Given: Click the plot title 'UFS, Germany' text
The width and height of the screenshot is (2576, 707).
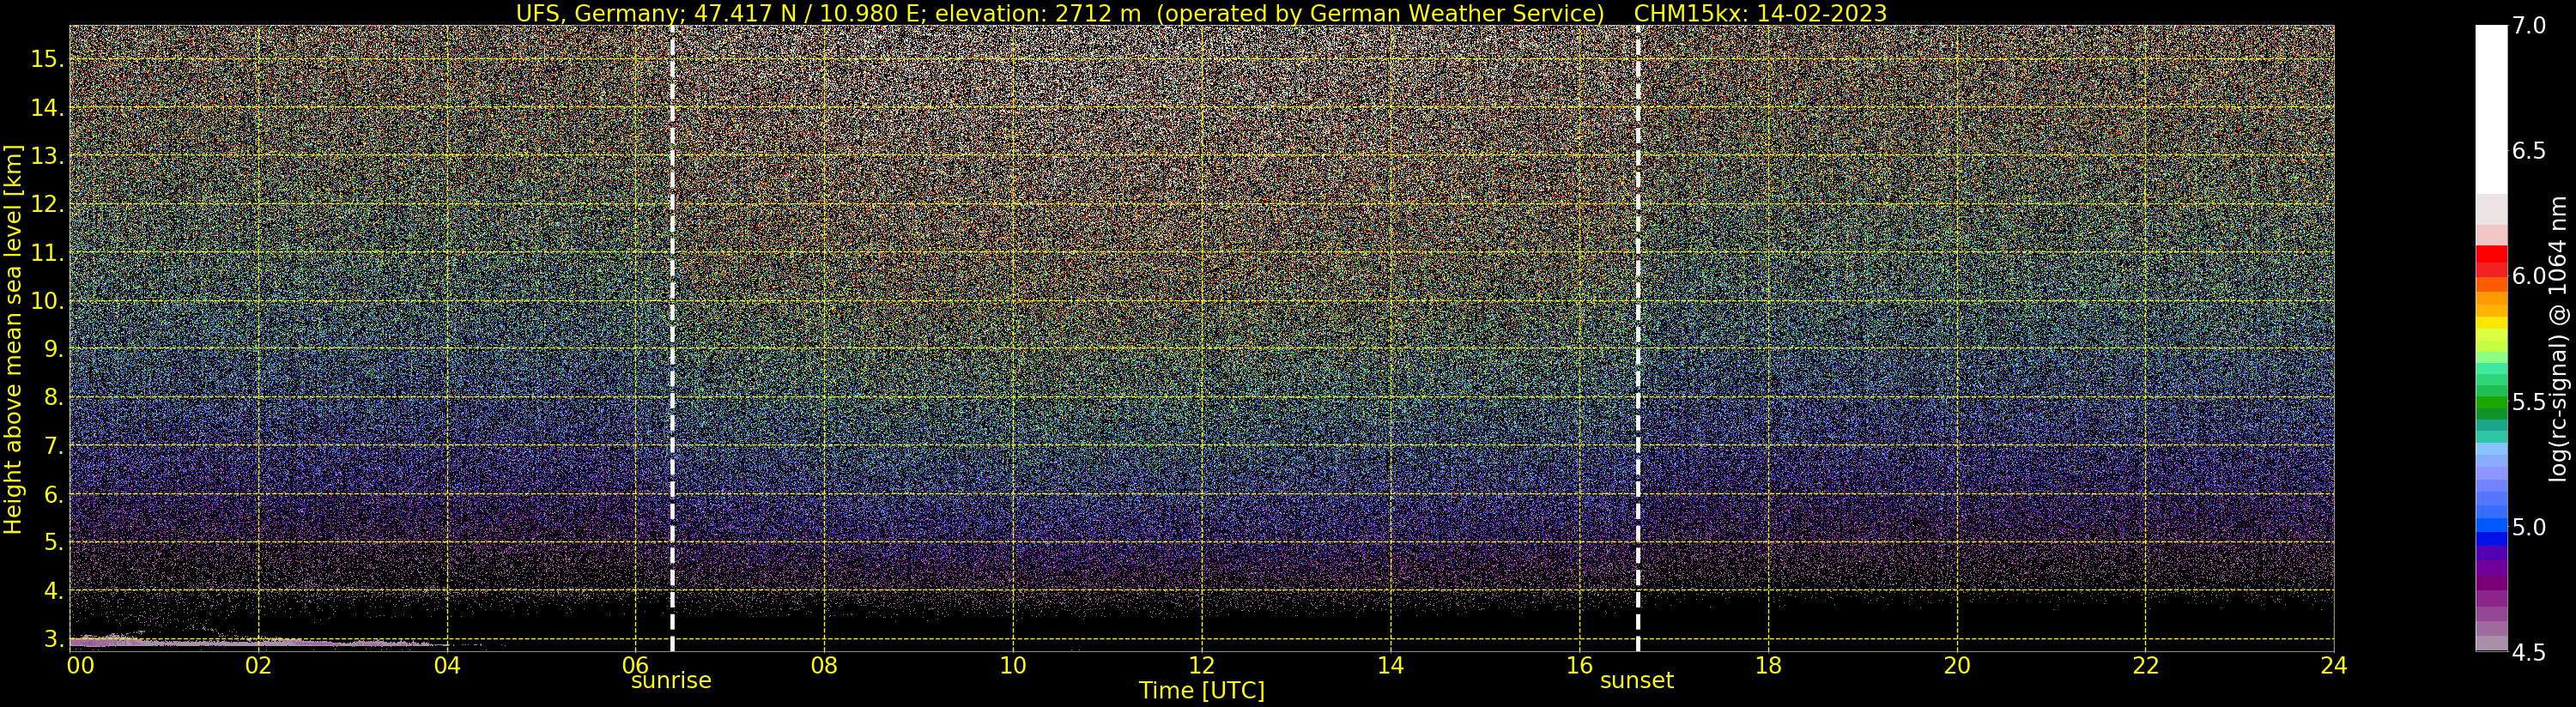Looking at the screenshot, I should click(598, 13).
